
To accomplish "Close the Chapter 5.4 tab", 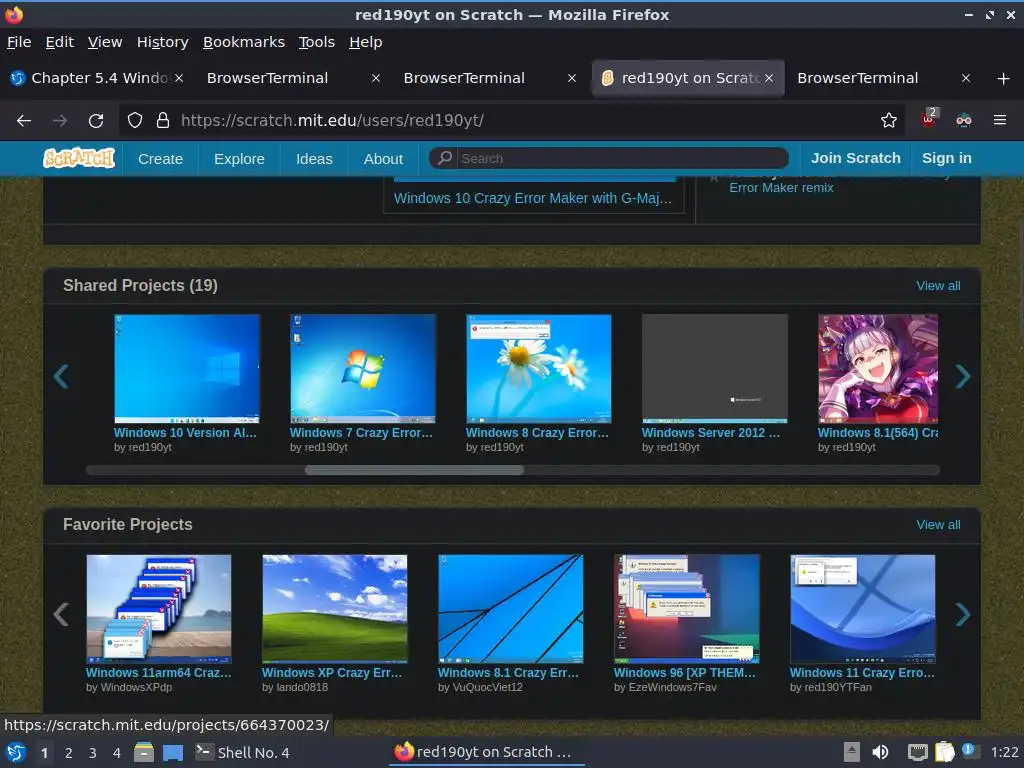I will click(179, 78).
